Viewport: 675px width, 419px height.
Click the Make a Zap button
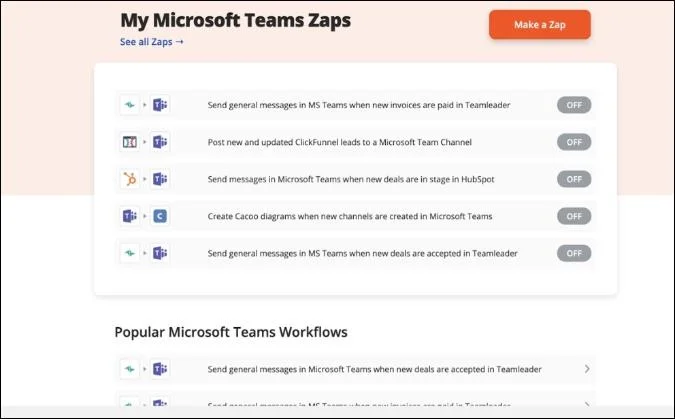pos(539,25)
